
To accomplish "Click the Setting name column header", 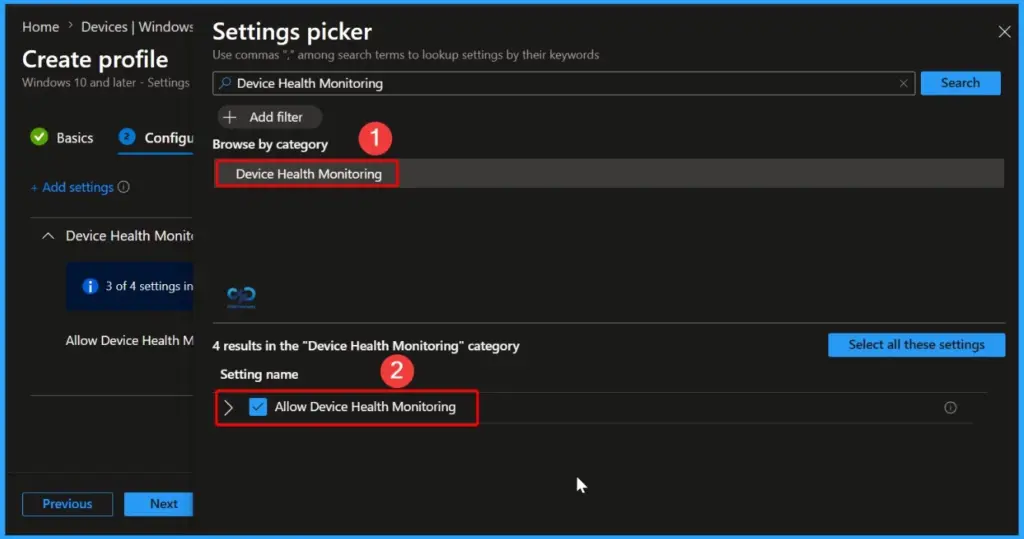I will [259, 374].
